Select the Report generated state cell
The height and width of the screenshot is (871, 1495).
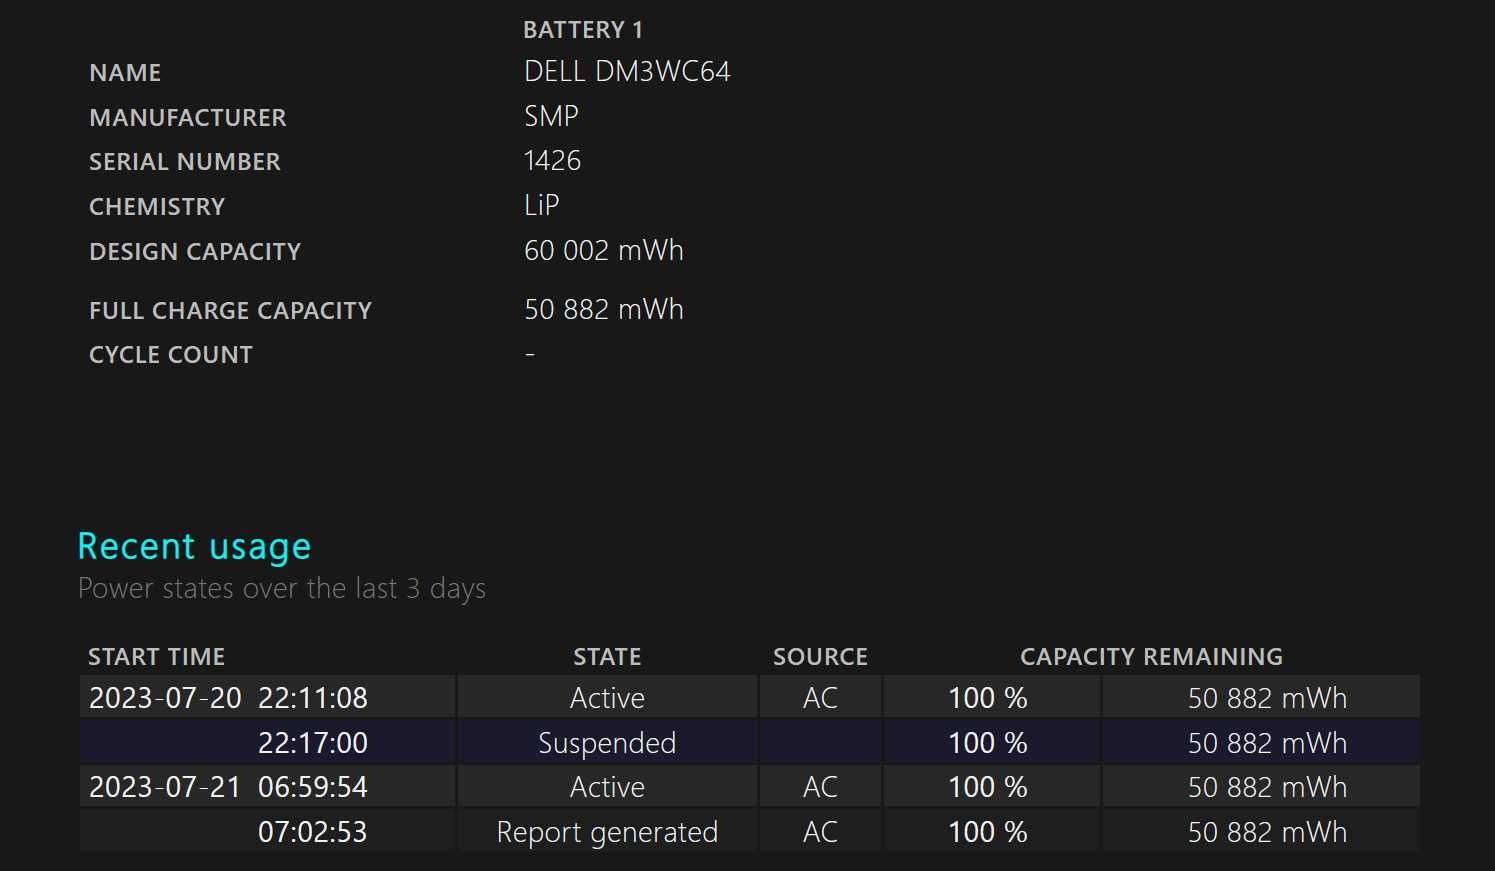click(607, 832)
